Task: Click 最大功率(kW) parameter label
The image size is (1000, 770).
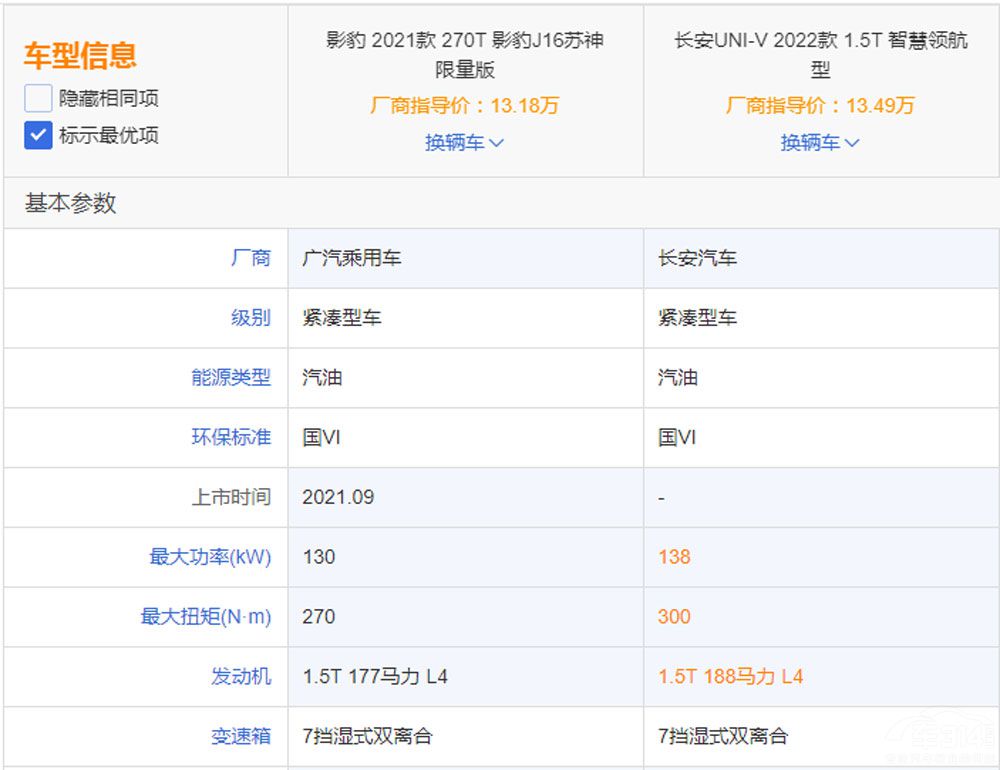Action: coord(210,557)
